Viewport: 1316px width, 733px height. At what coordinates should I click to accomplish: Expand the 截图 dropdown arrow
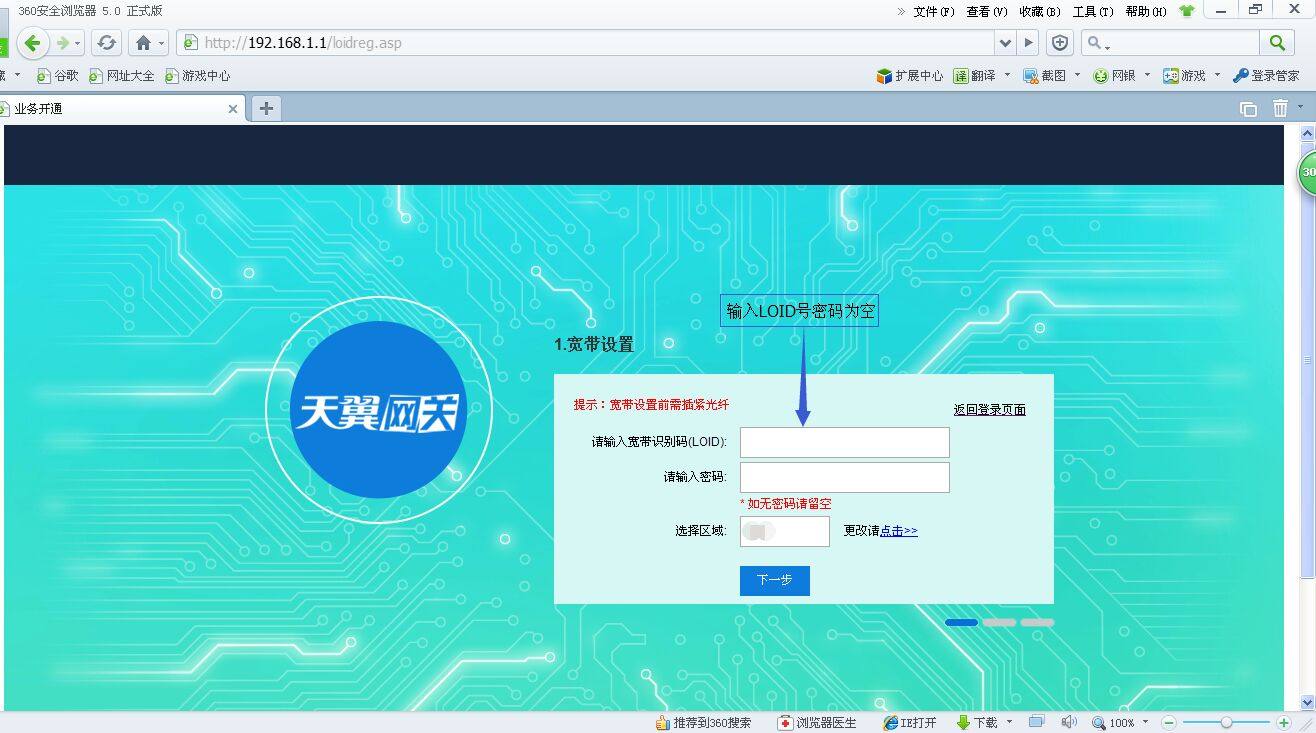coord(1077,75)
